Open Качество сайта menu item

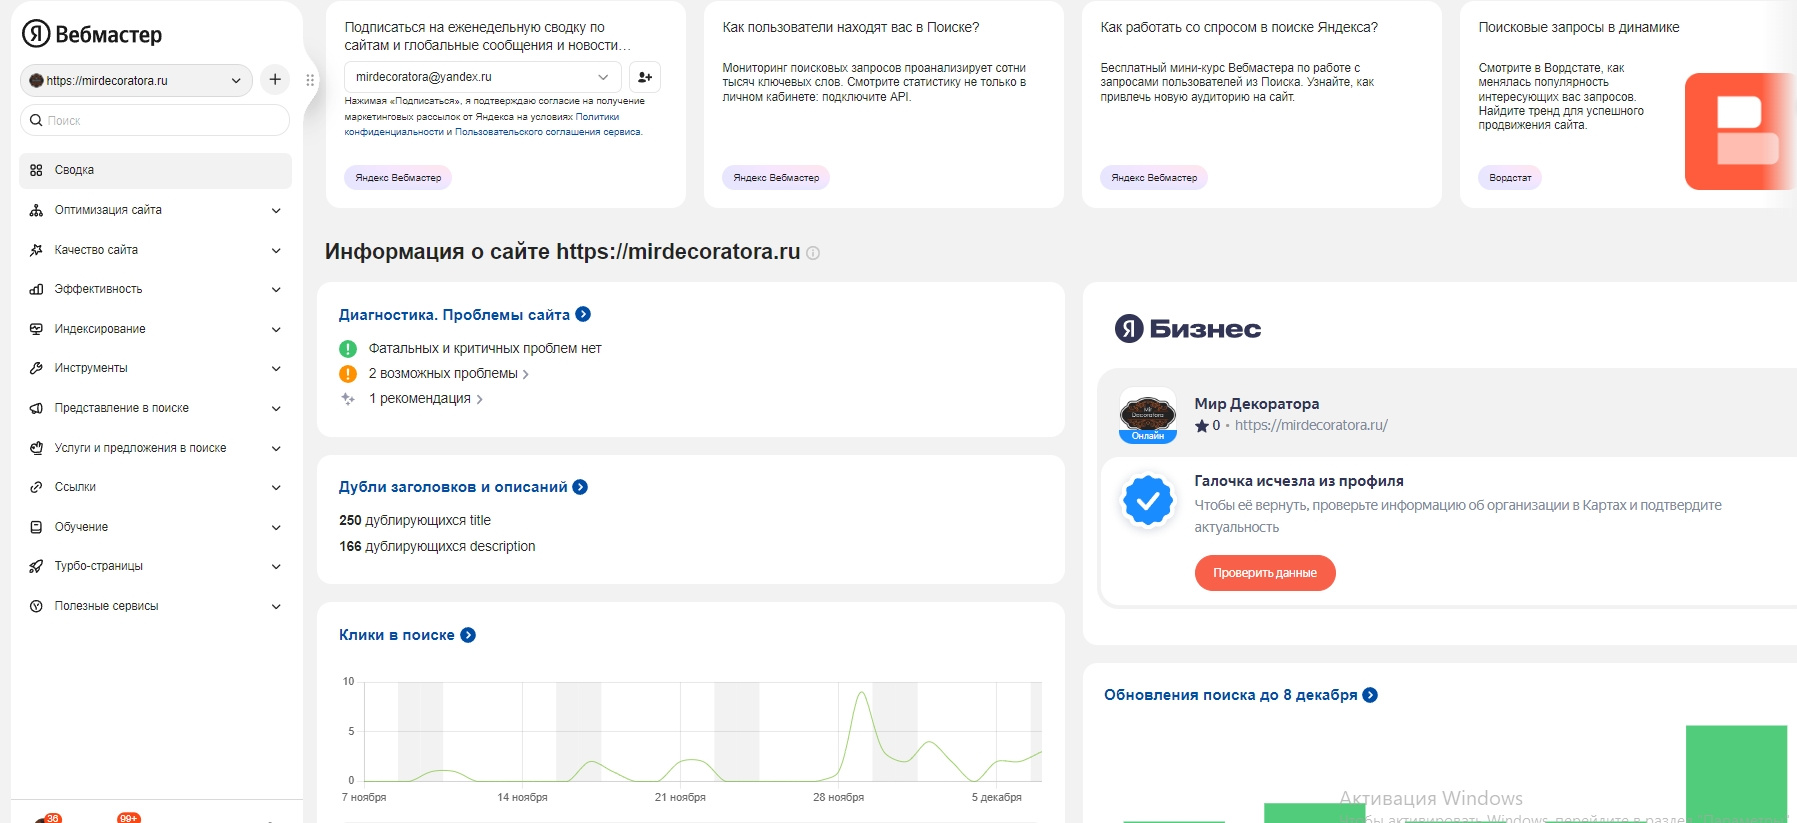(x=155, y=250)
